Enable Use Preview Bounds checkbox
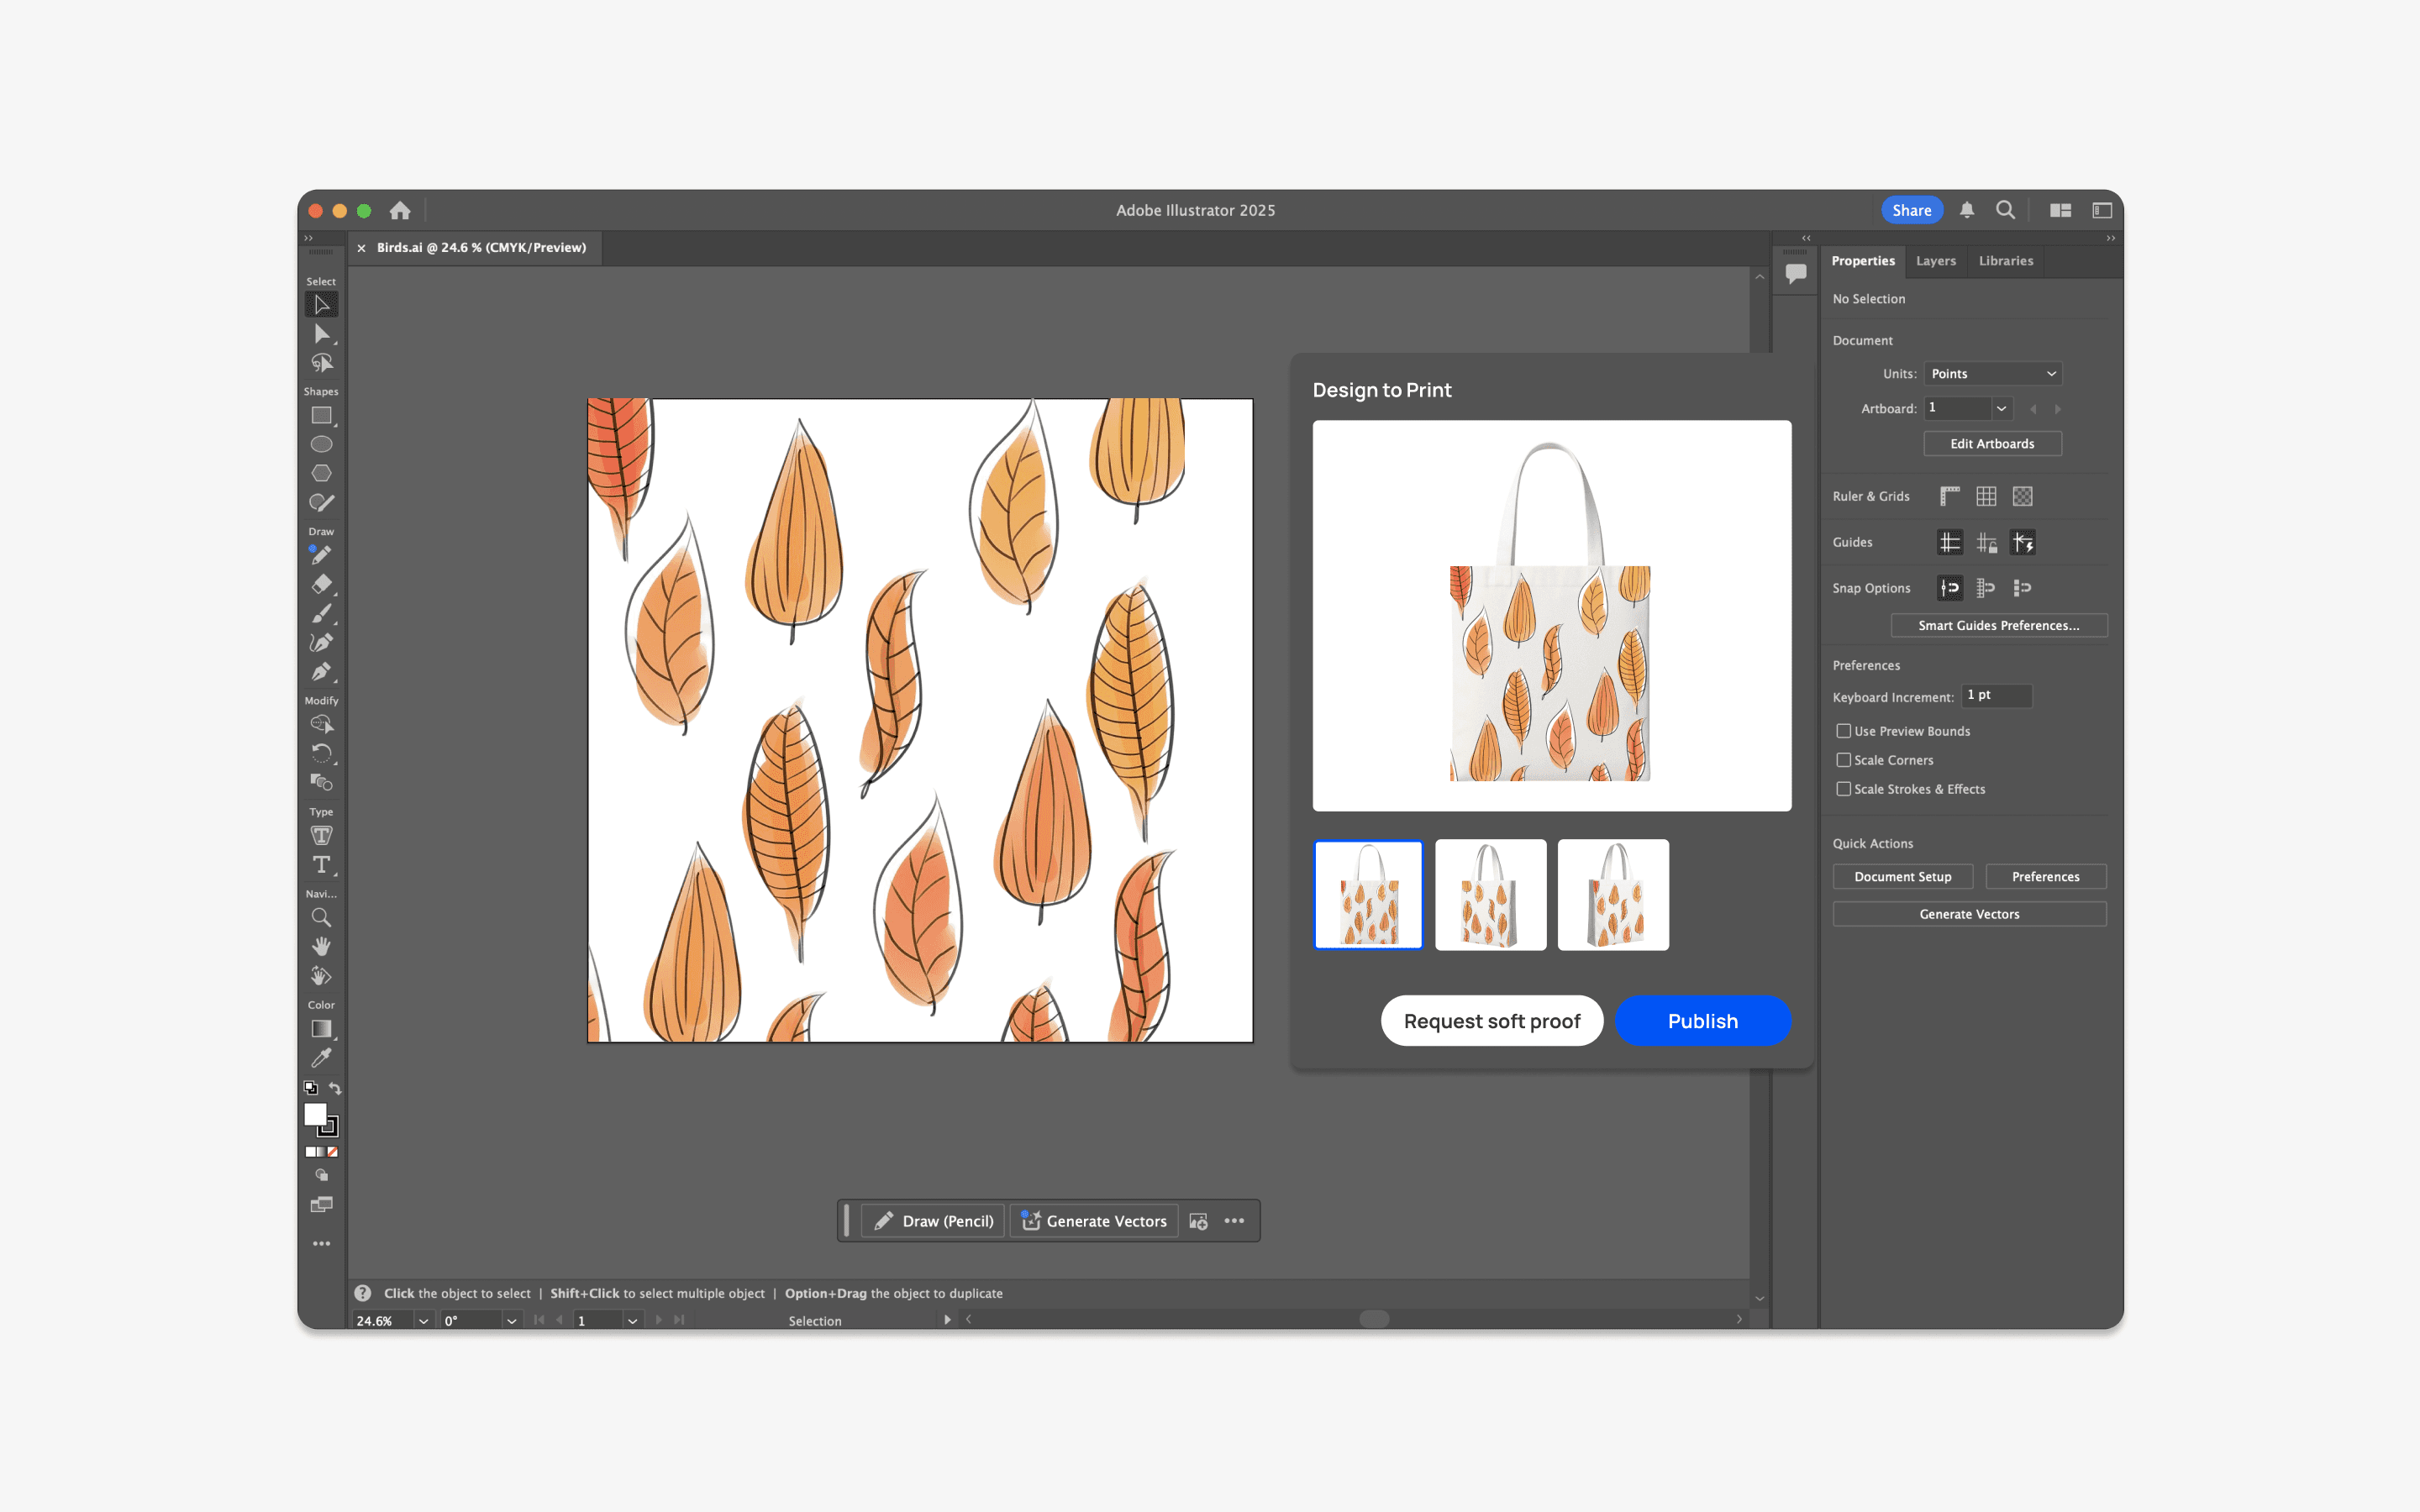The image size is (2420, 1512). (x=1843, y=731)
